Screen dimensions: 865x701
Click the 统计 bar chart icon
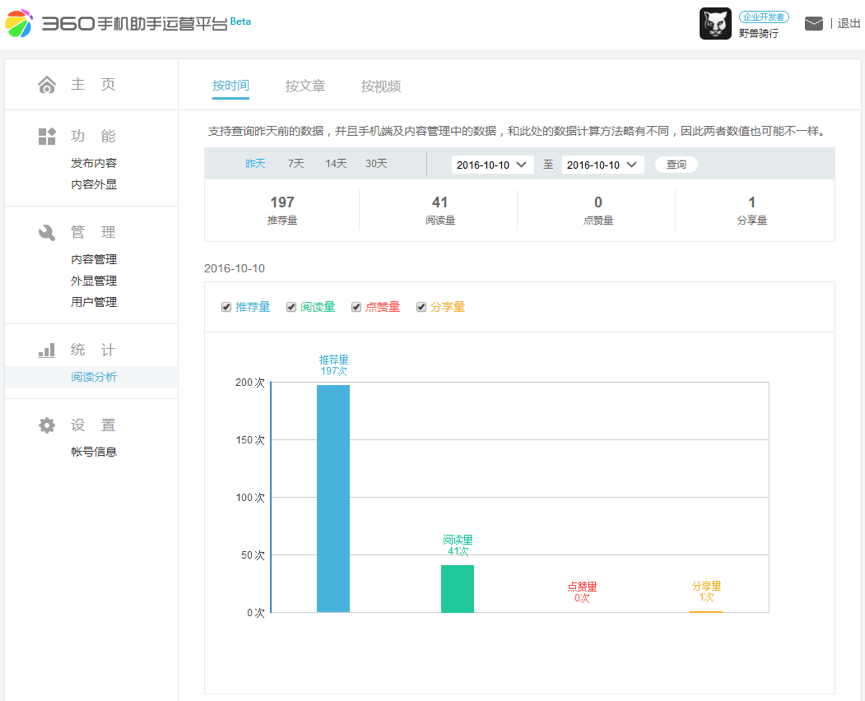tap(47, 350)
